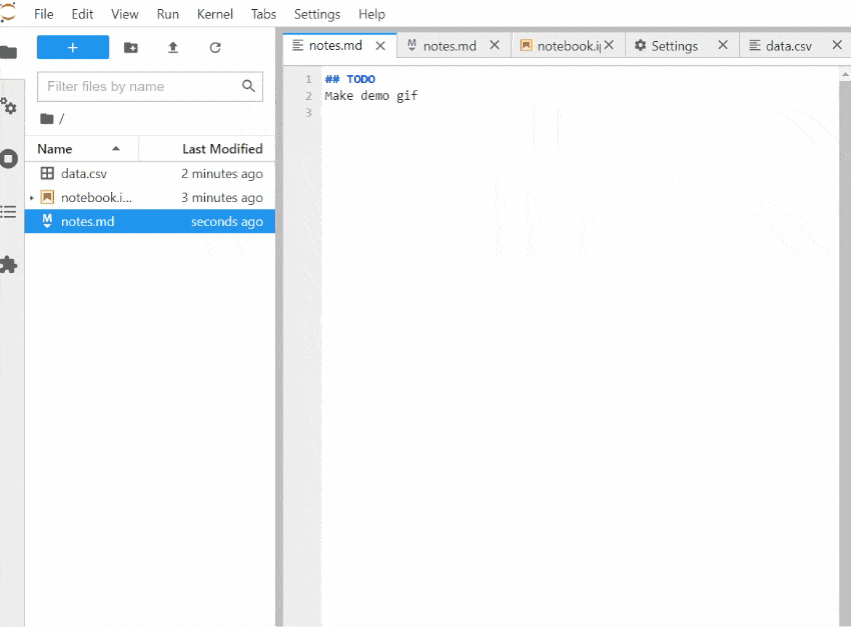Open the Help menu
This screenshot has height=627, width=851.
[372, 14]
